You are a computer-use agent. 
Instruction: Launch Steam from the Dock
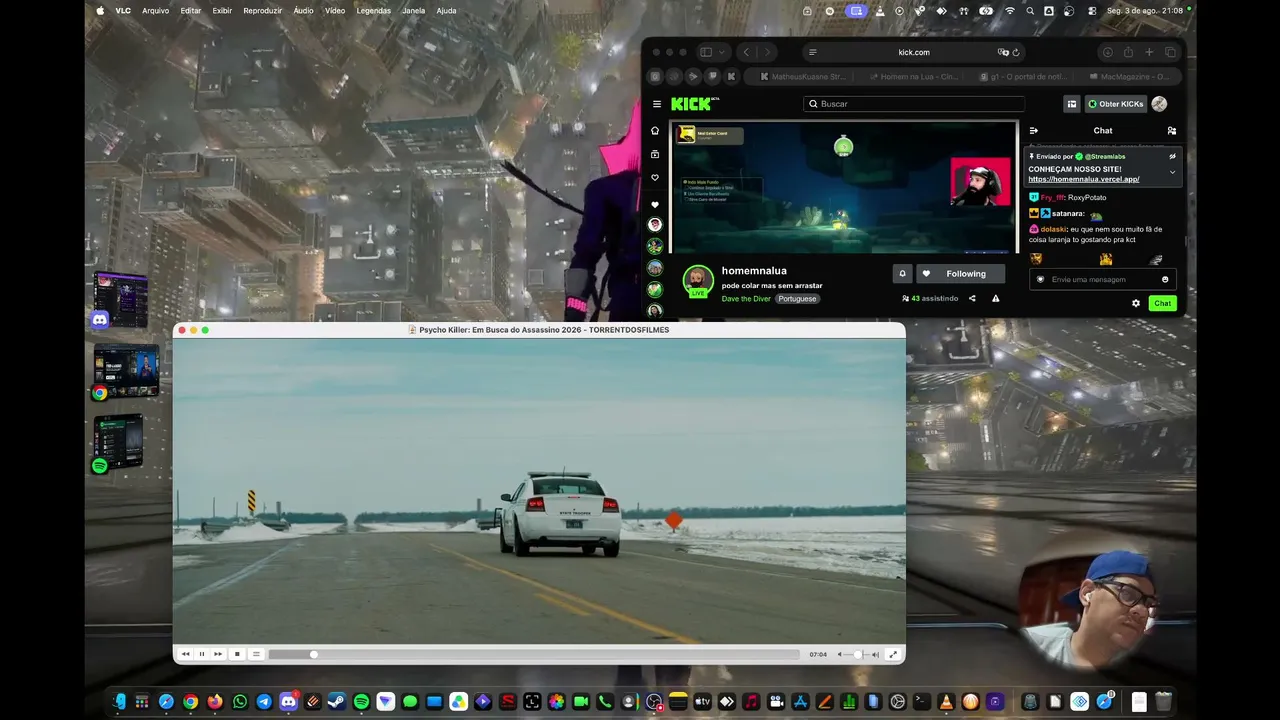(x=337, y=702)
